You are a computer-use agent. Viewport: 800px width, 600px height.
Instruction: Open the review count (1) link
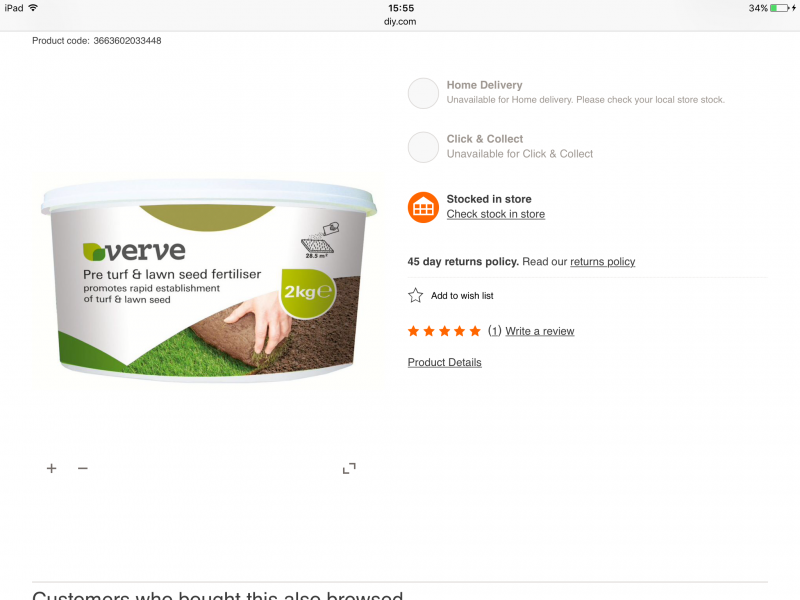[x=494, y=331]
